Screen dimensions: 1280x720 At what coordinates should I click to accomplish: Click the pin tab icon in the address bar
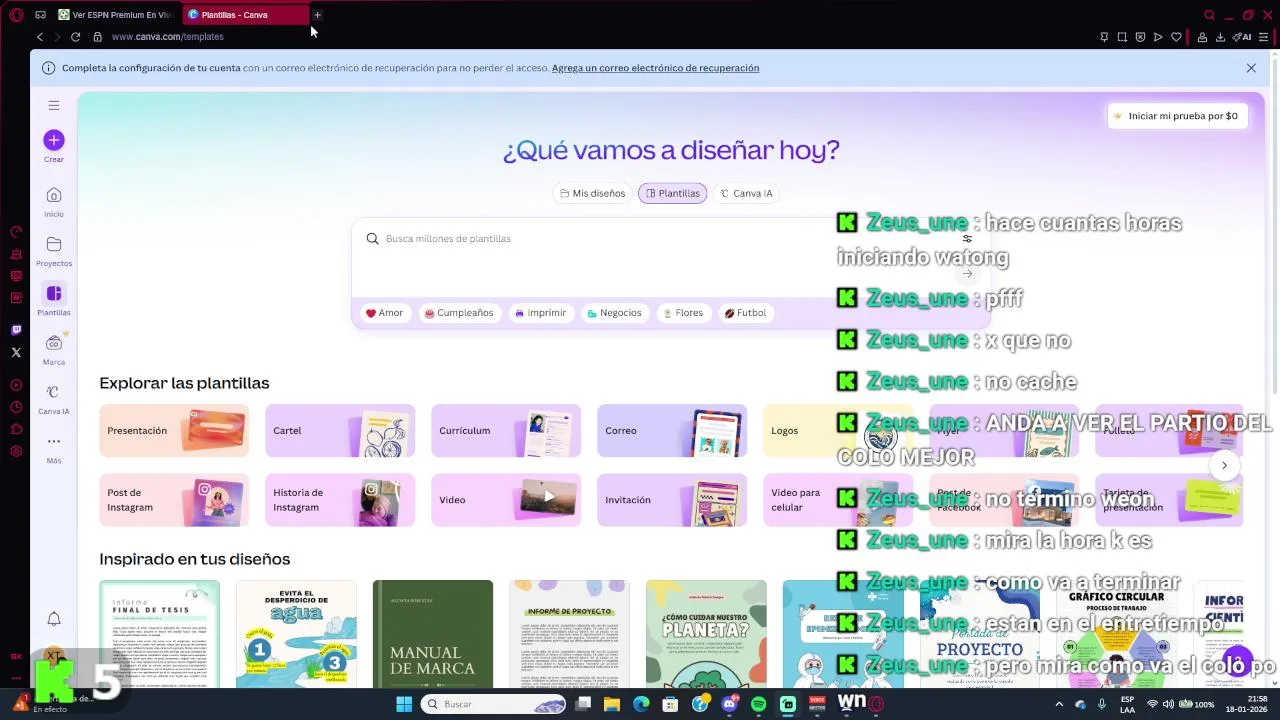tap(1104, 37)
